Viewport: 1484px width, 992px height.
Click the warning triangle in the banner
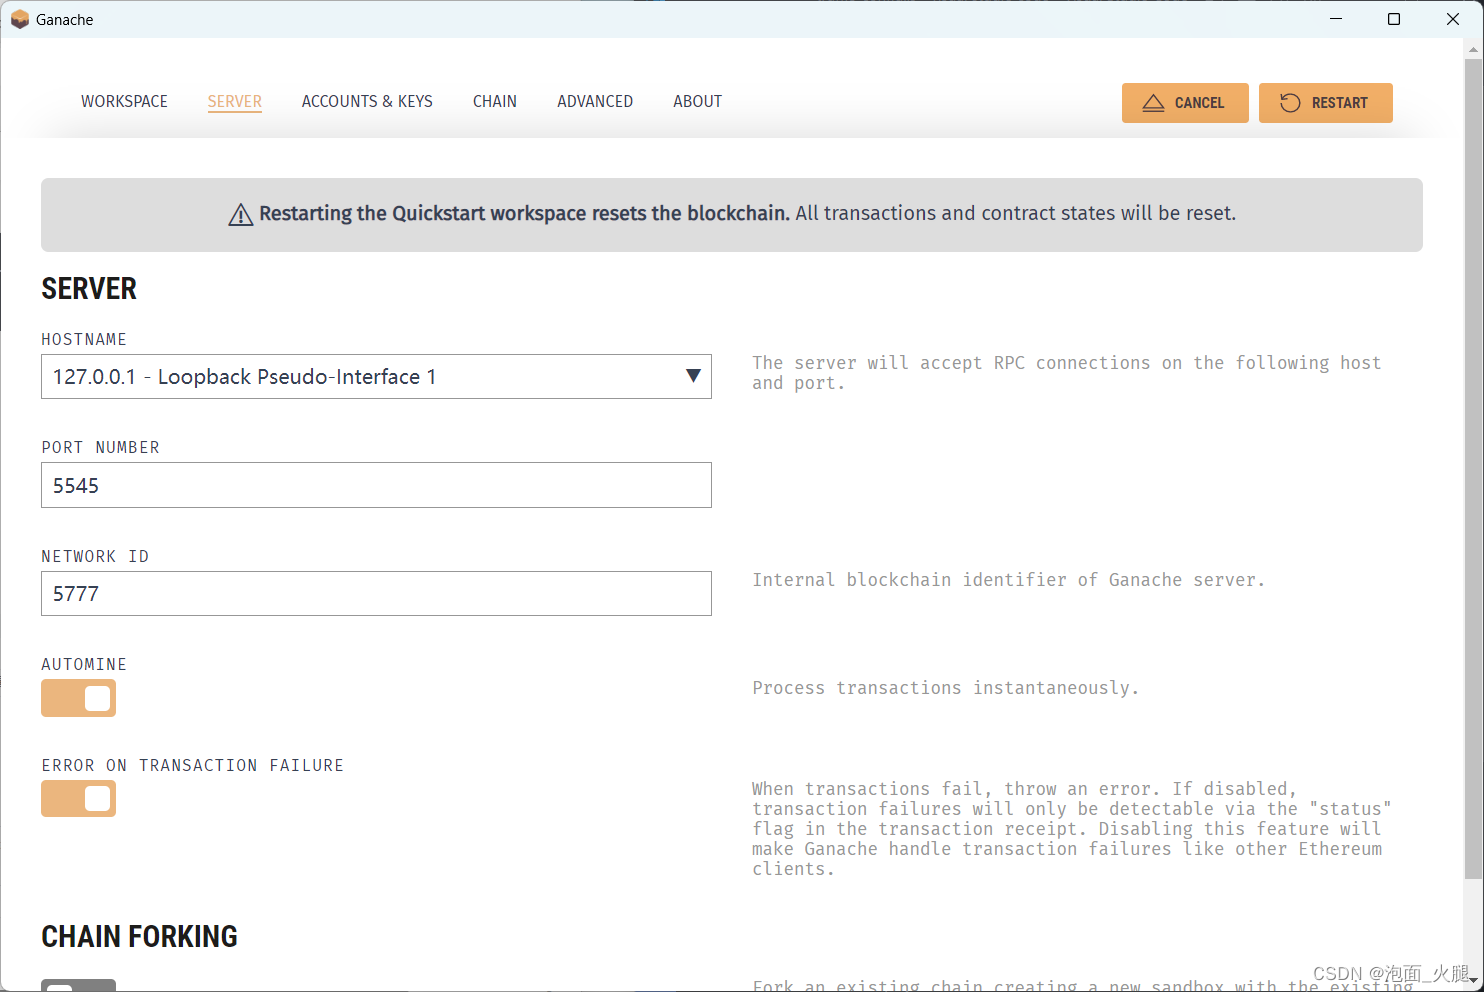[x=240, y=214]
